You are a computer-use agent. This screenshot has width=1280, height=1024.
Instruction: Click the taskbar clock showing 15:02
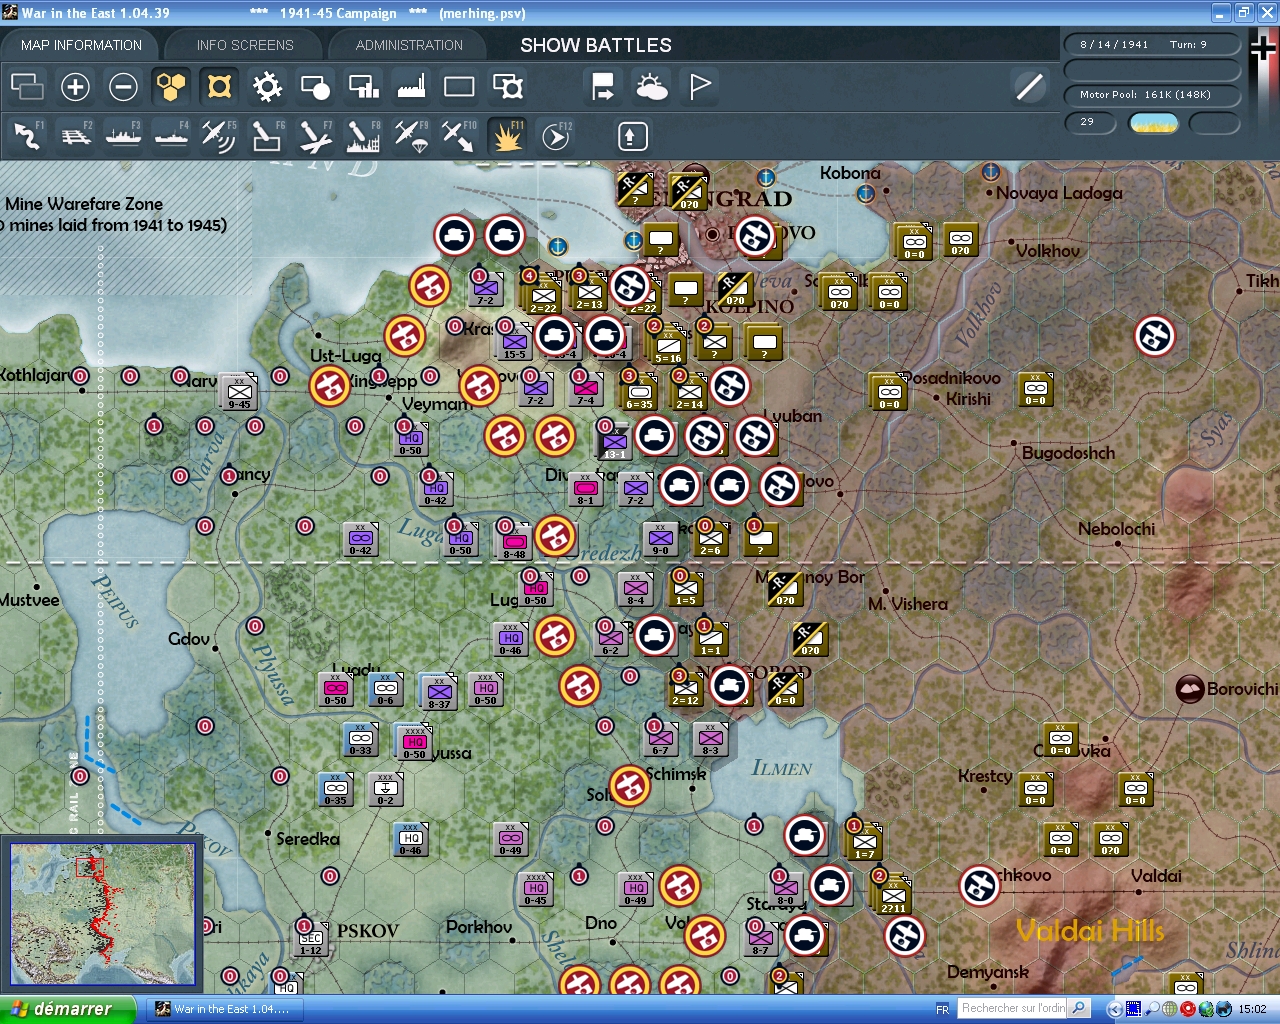[x=1252, y=1009]
